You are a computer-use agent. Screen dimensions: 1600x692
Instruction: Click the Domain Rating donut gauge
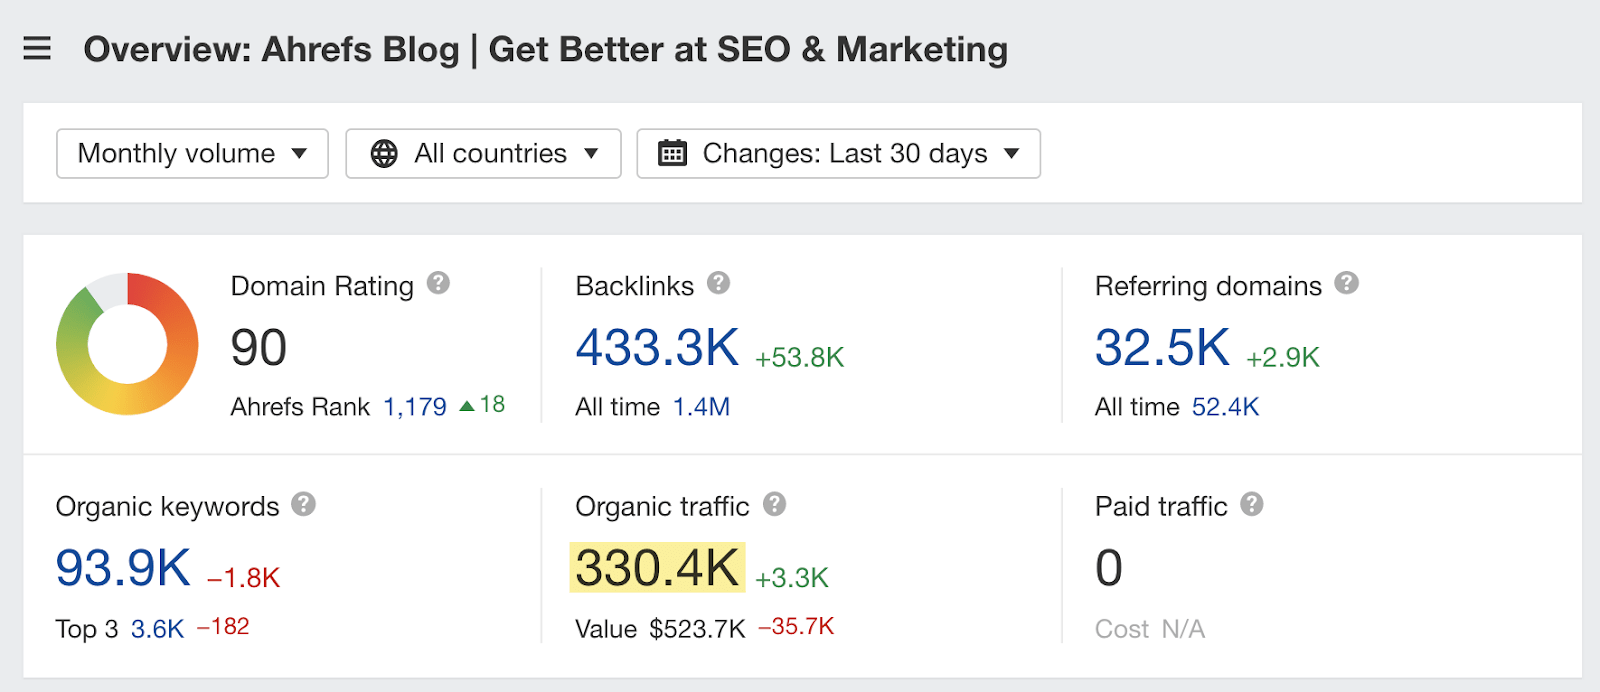coord(126,344)
